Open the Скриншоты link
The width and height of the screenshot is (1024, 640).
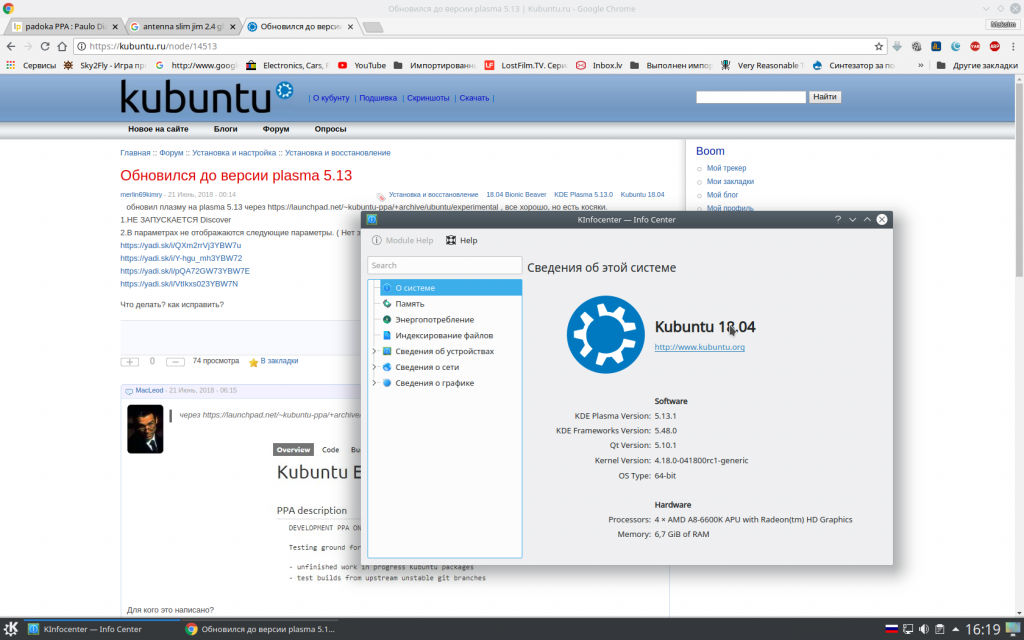(428, 98)
